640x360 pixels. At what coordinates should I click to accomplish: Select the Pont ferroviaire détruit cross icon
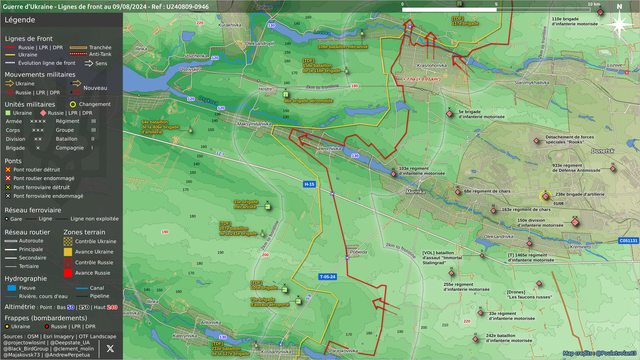(x=8, y=187)
